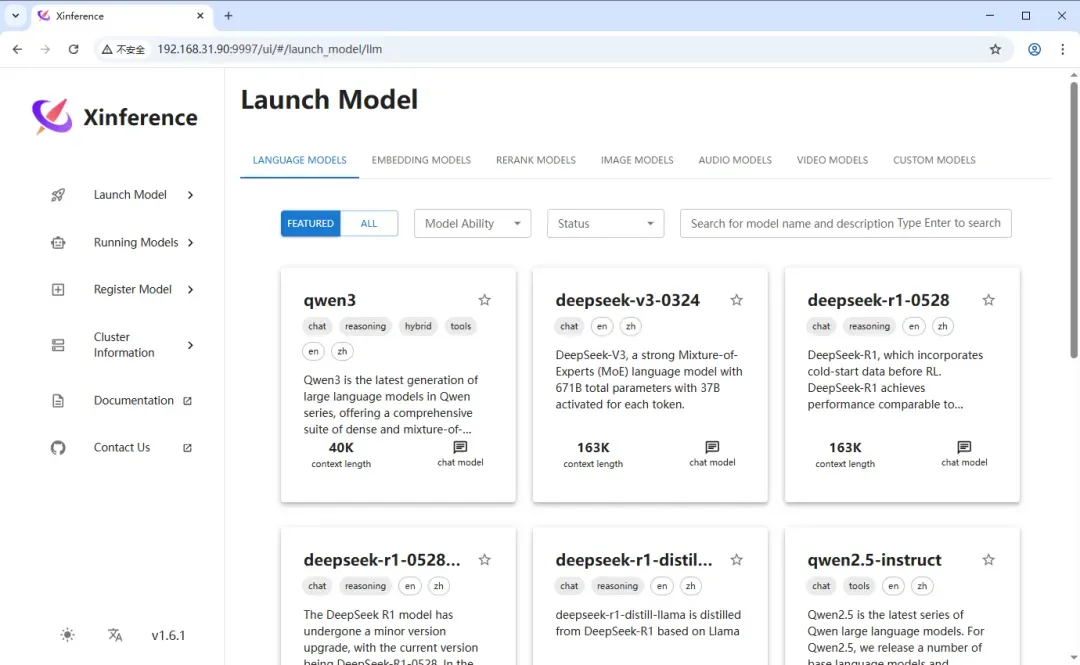
Task: Expand the Cluster Information chevron
Action: coord(190,345)
